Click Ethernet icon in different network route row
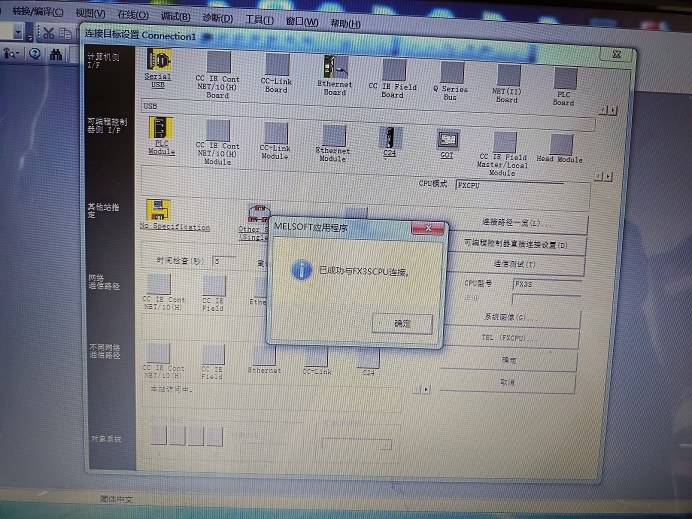This screenshot has width=692, height=519. tap(264, 356)
